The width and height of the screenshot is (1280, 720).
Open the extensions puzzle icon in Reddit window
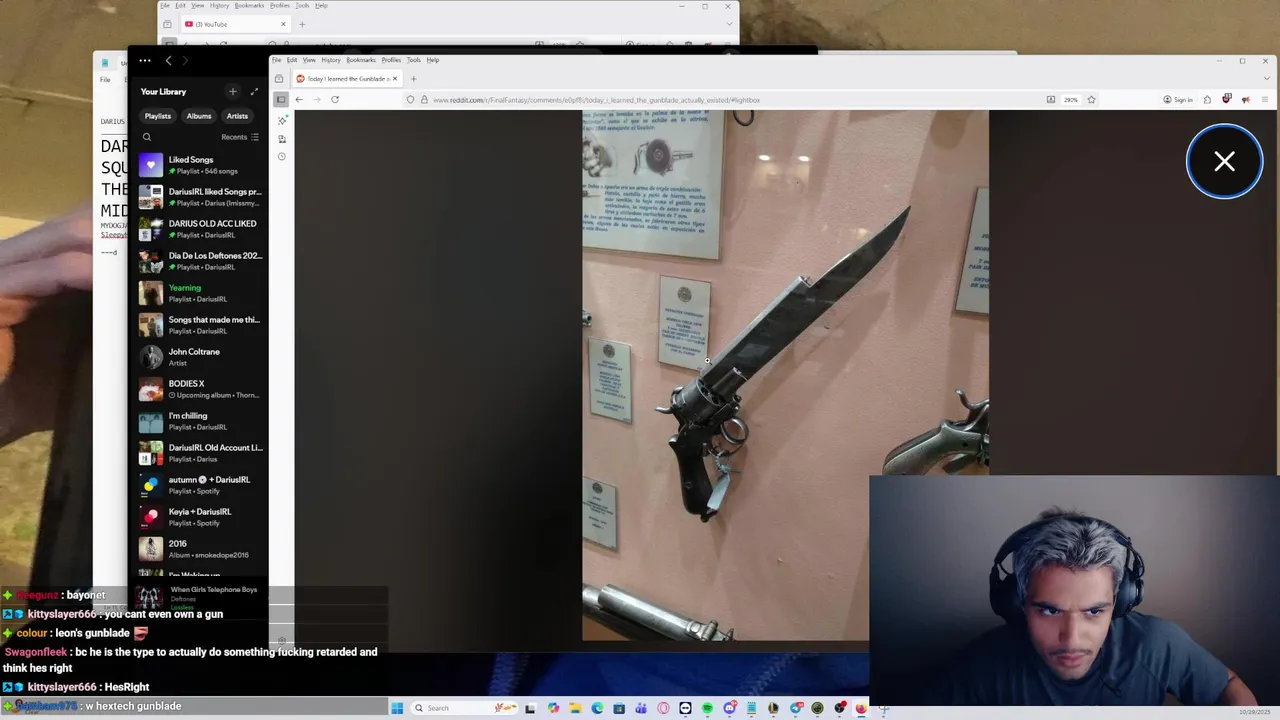(x=1207, y=99)
